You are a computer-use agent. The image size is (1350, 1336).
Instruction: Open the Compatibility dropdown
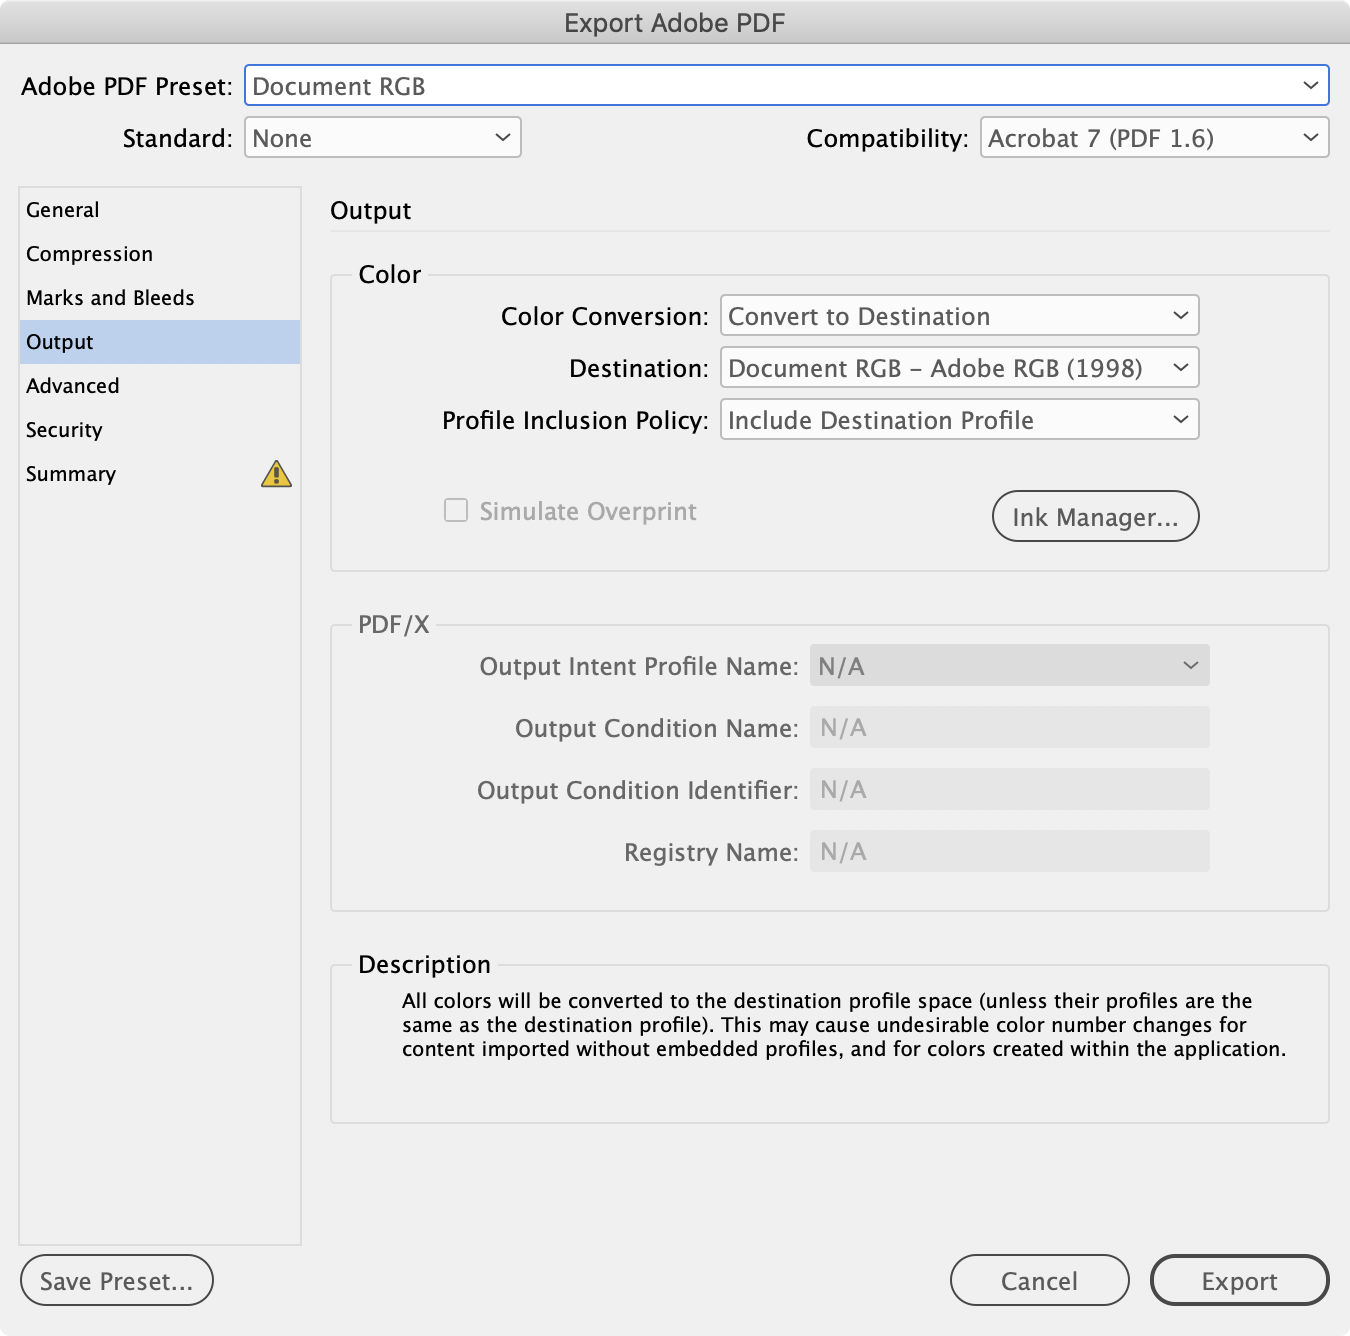(1154, 138)
